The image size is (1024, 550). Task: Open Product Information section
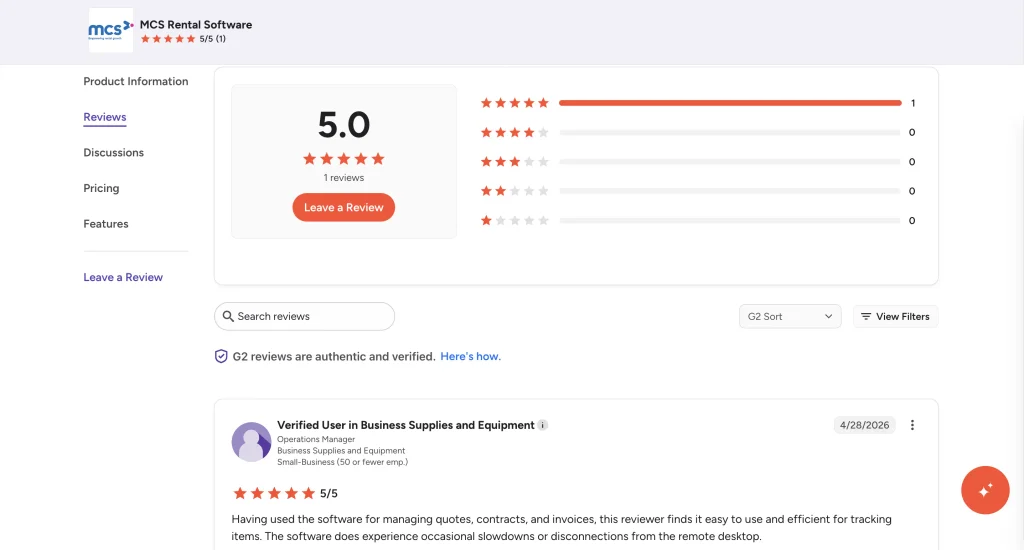tap(136, 81)
